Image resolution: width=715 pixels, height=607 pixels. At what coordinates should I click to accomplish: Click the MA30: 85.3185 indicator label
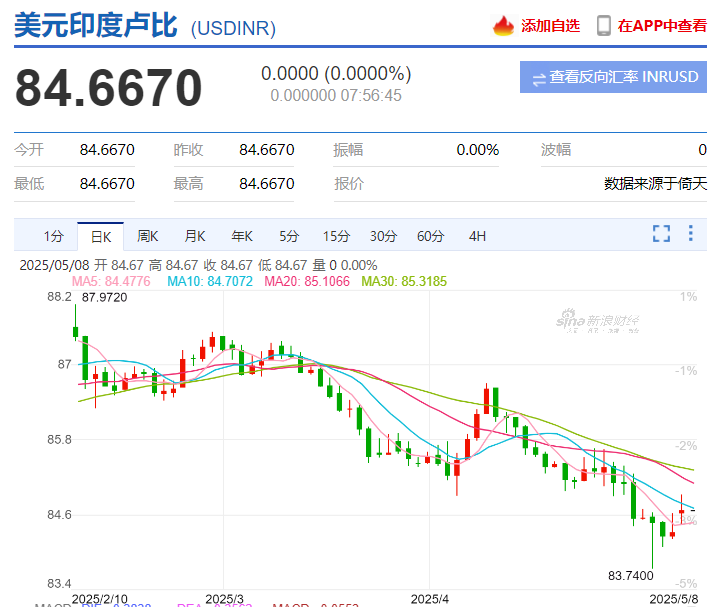404,281
